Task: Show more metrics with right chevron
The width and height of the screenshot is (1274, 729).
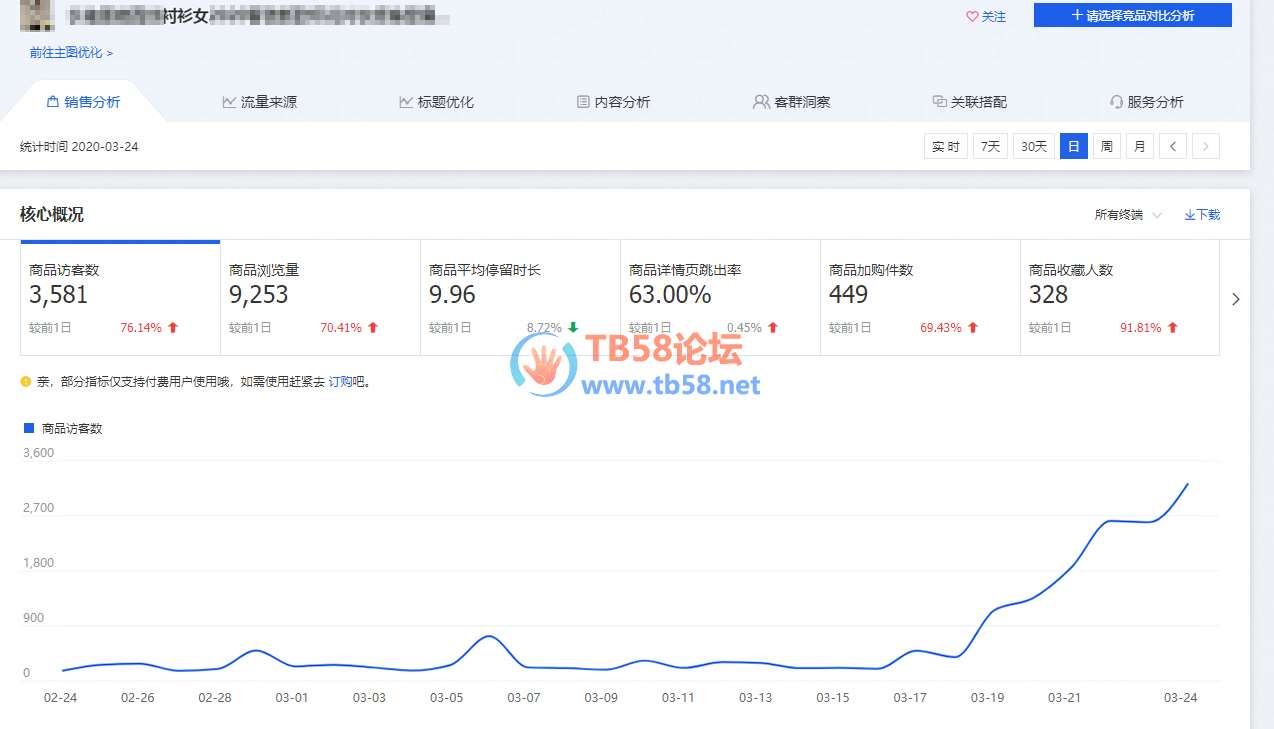Action: [x=1236, y=299]
